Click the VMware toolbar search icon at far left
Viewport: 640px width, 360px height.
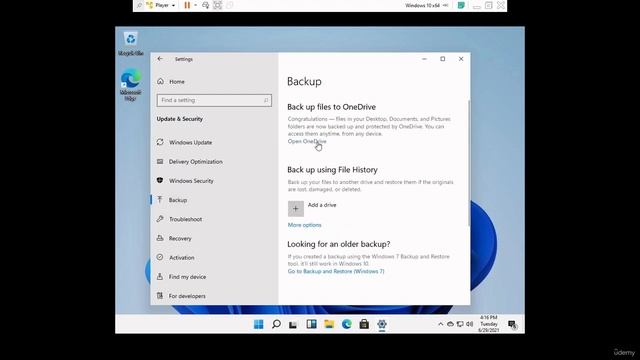click(139, 5)
